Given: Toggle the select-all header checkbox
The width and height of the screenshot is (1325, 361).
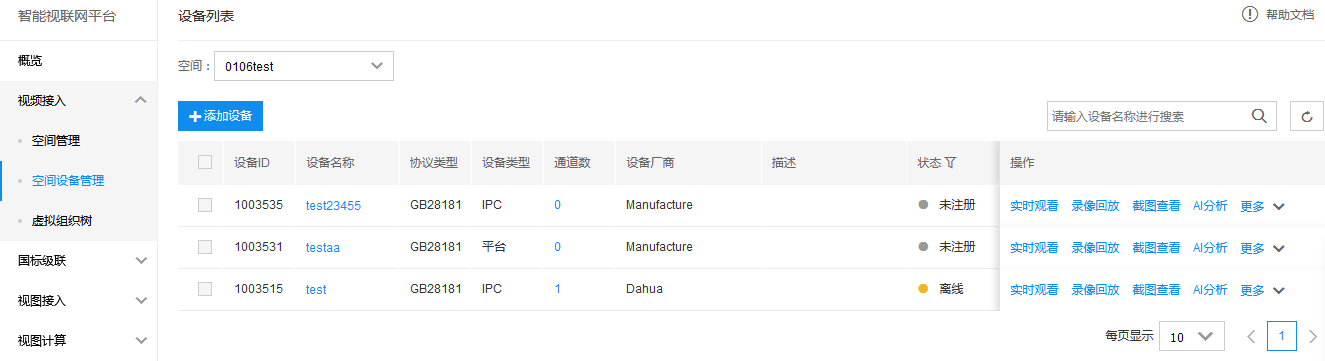Looking at the screenshot, I should coord(205,162).
